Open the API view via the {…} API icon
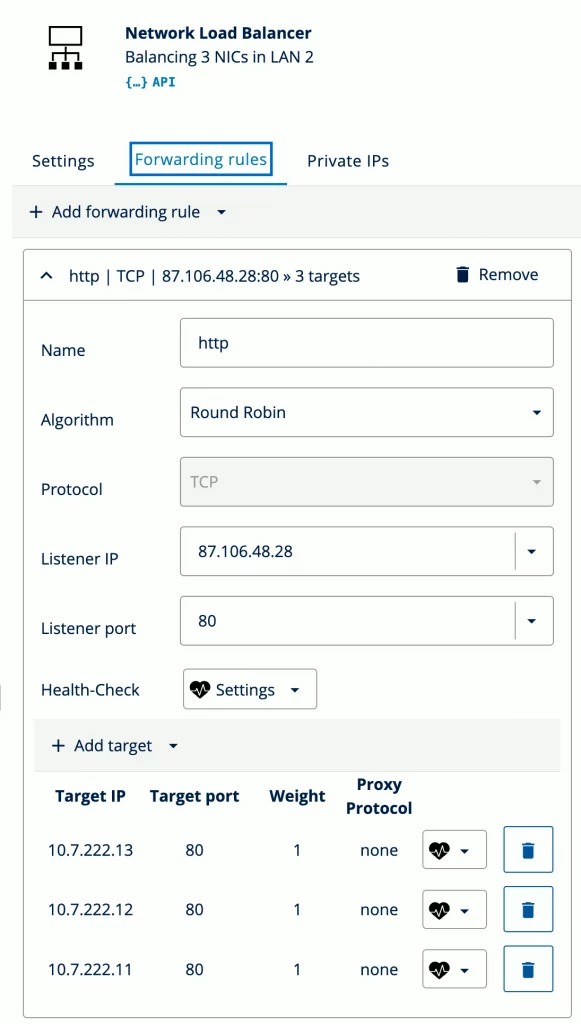 click(148, 82)
